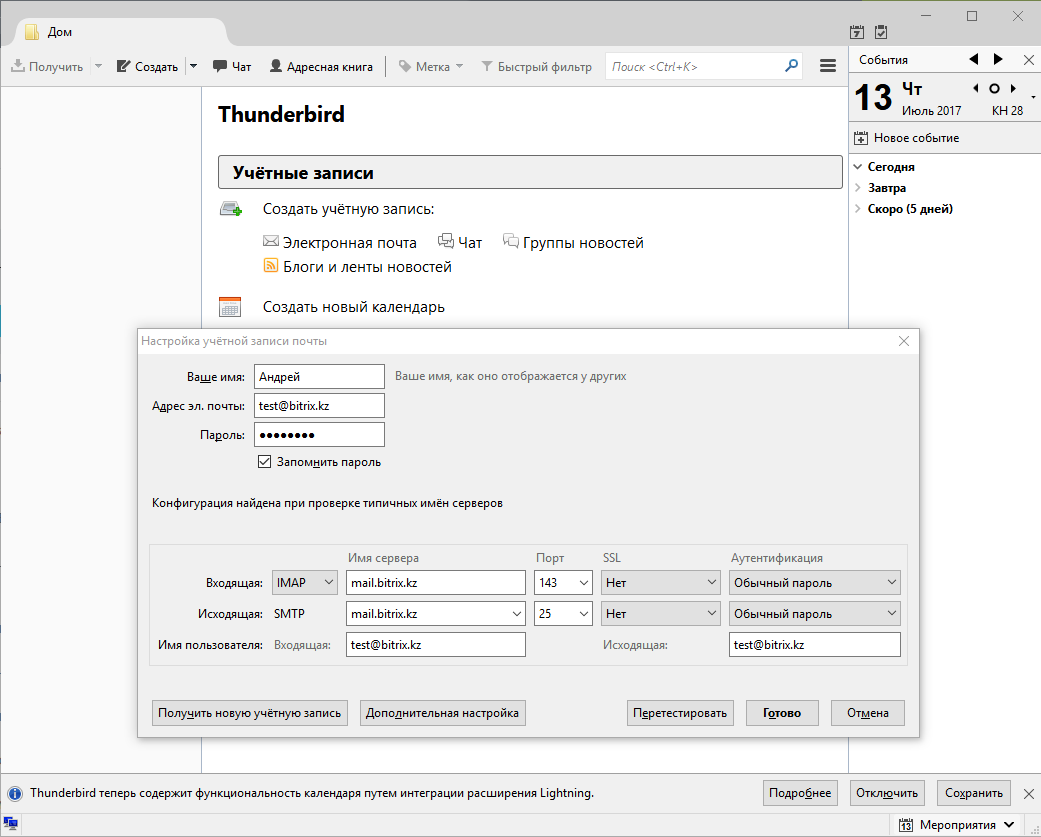Dismiss the Lightning notification bar
The height and width of the screenshot is (837, 1041).
pos(1028,794)
